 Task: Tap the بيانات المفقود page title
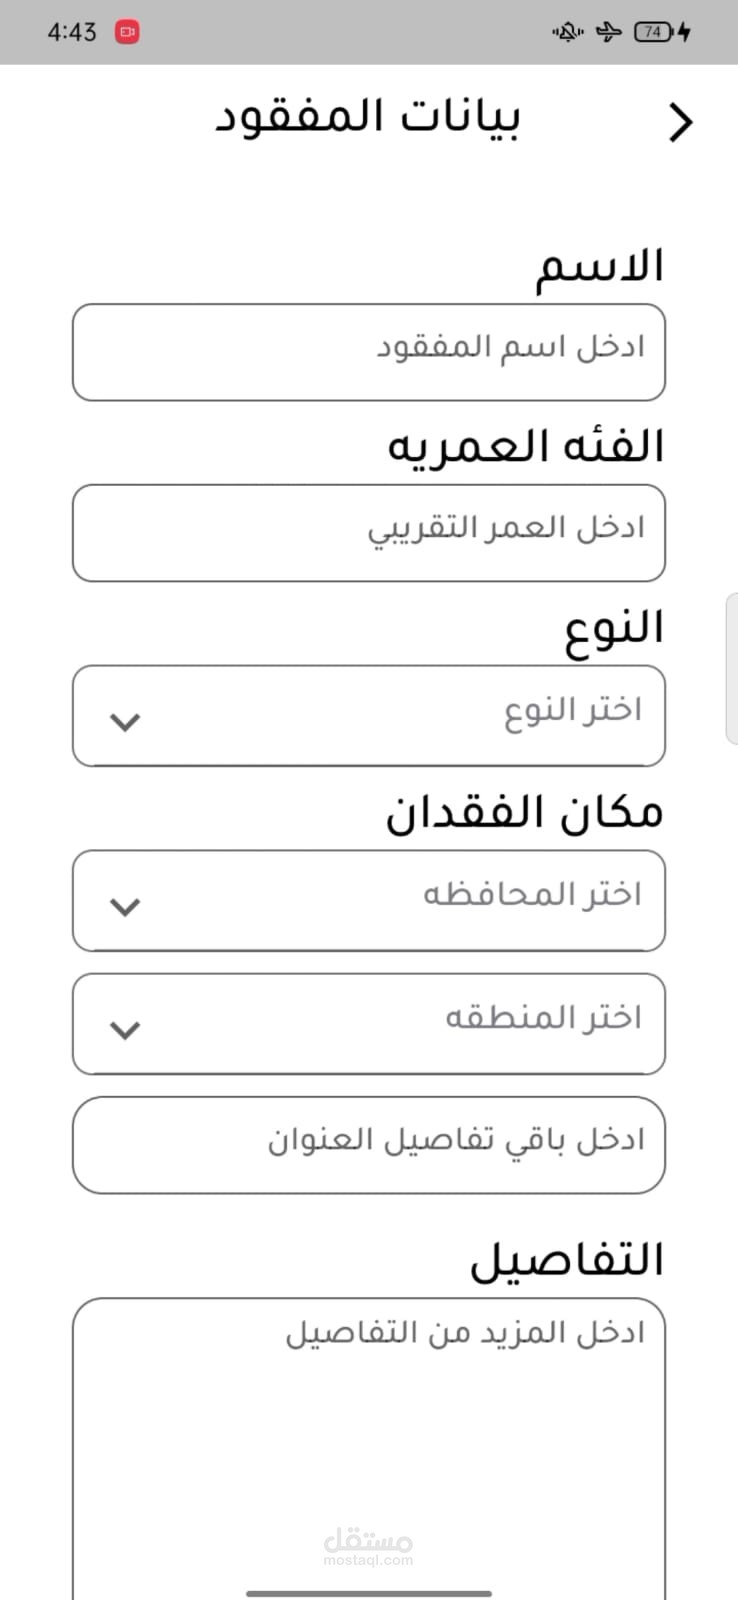tap(368, 117)
